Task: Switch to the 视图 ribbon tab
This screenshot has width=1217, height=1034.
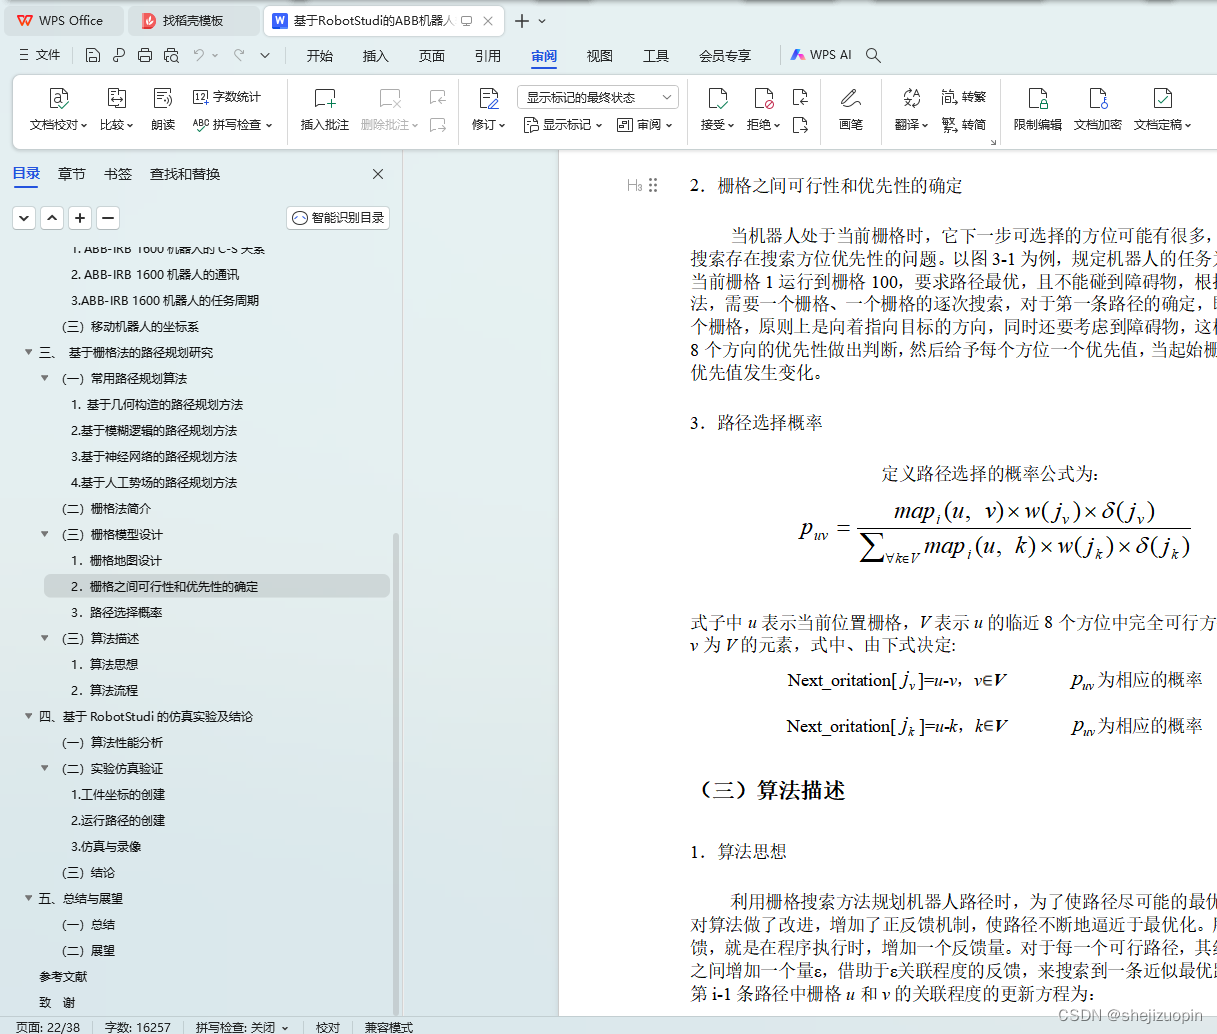Action: [x=600, y=56]
